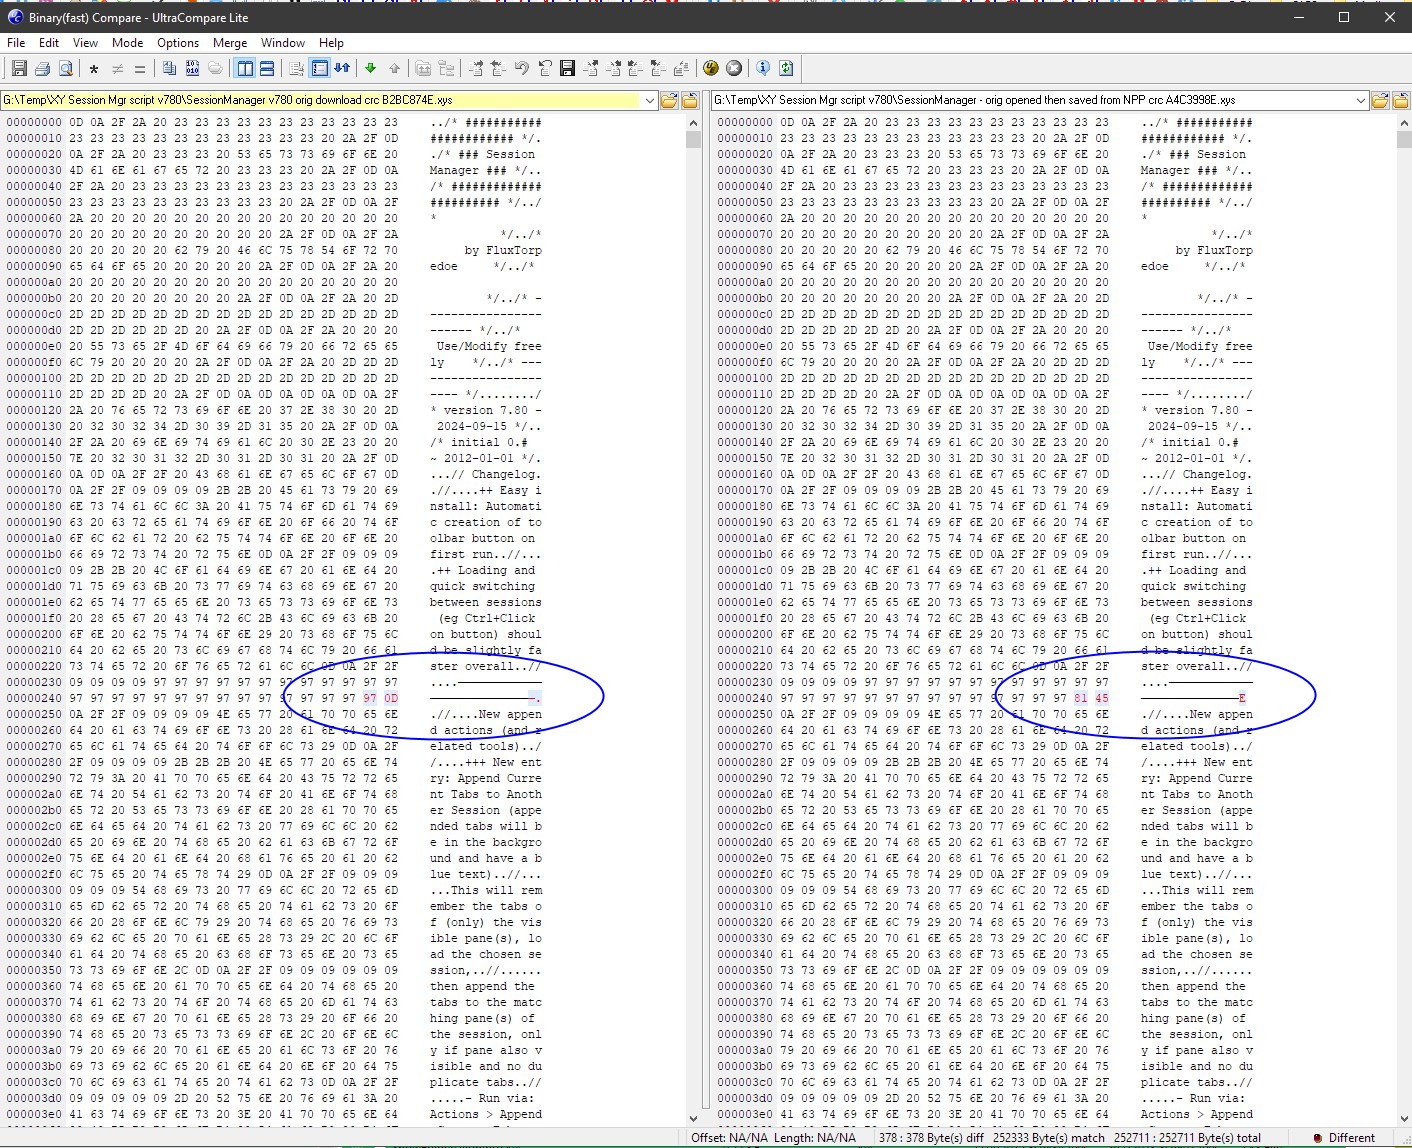This screenshot has width=1412, height=1148.
Task: Toggle horizontal split pane layout
Action: (x=268, y=68)
